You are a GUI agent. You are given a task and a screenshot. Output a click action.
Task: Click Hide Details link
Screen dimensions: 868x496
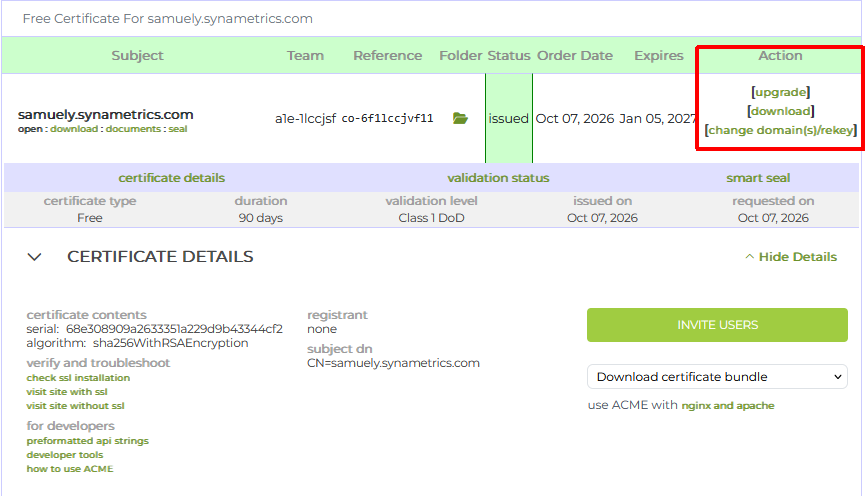click(x=791, y=257)
